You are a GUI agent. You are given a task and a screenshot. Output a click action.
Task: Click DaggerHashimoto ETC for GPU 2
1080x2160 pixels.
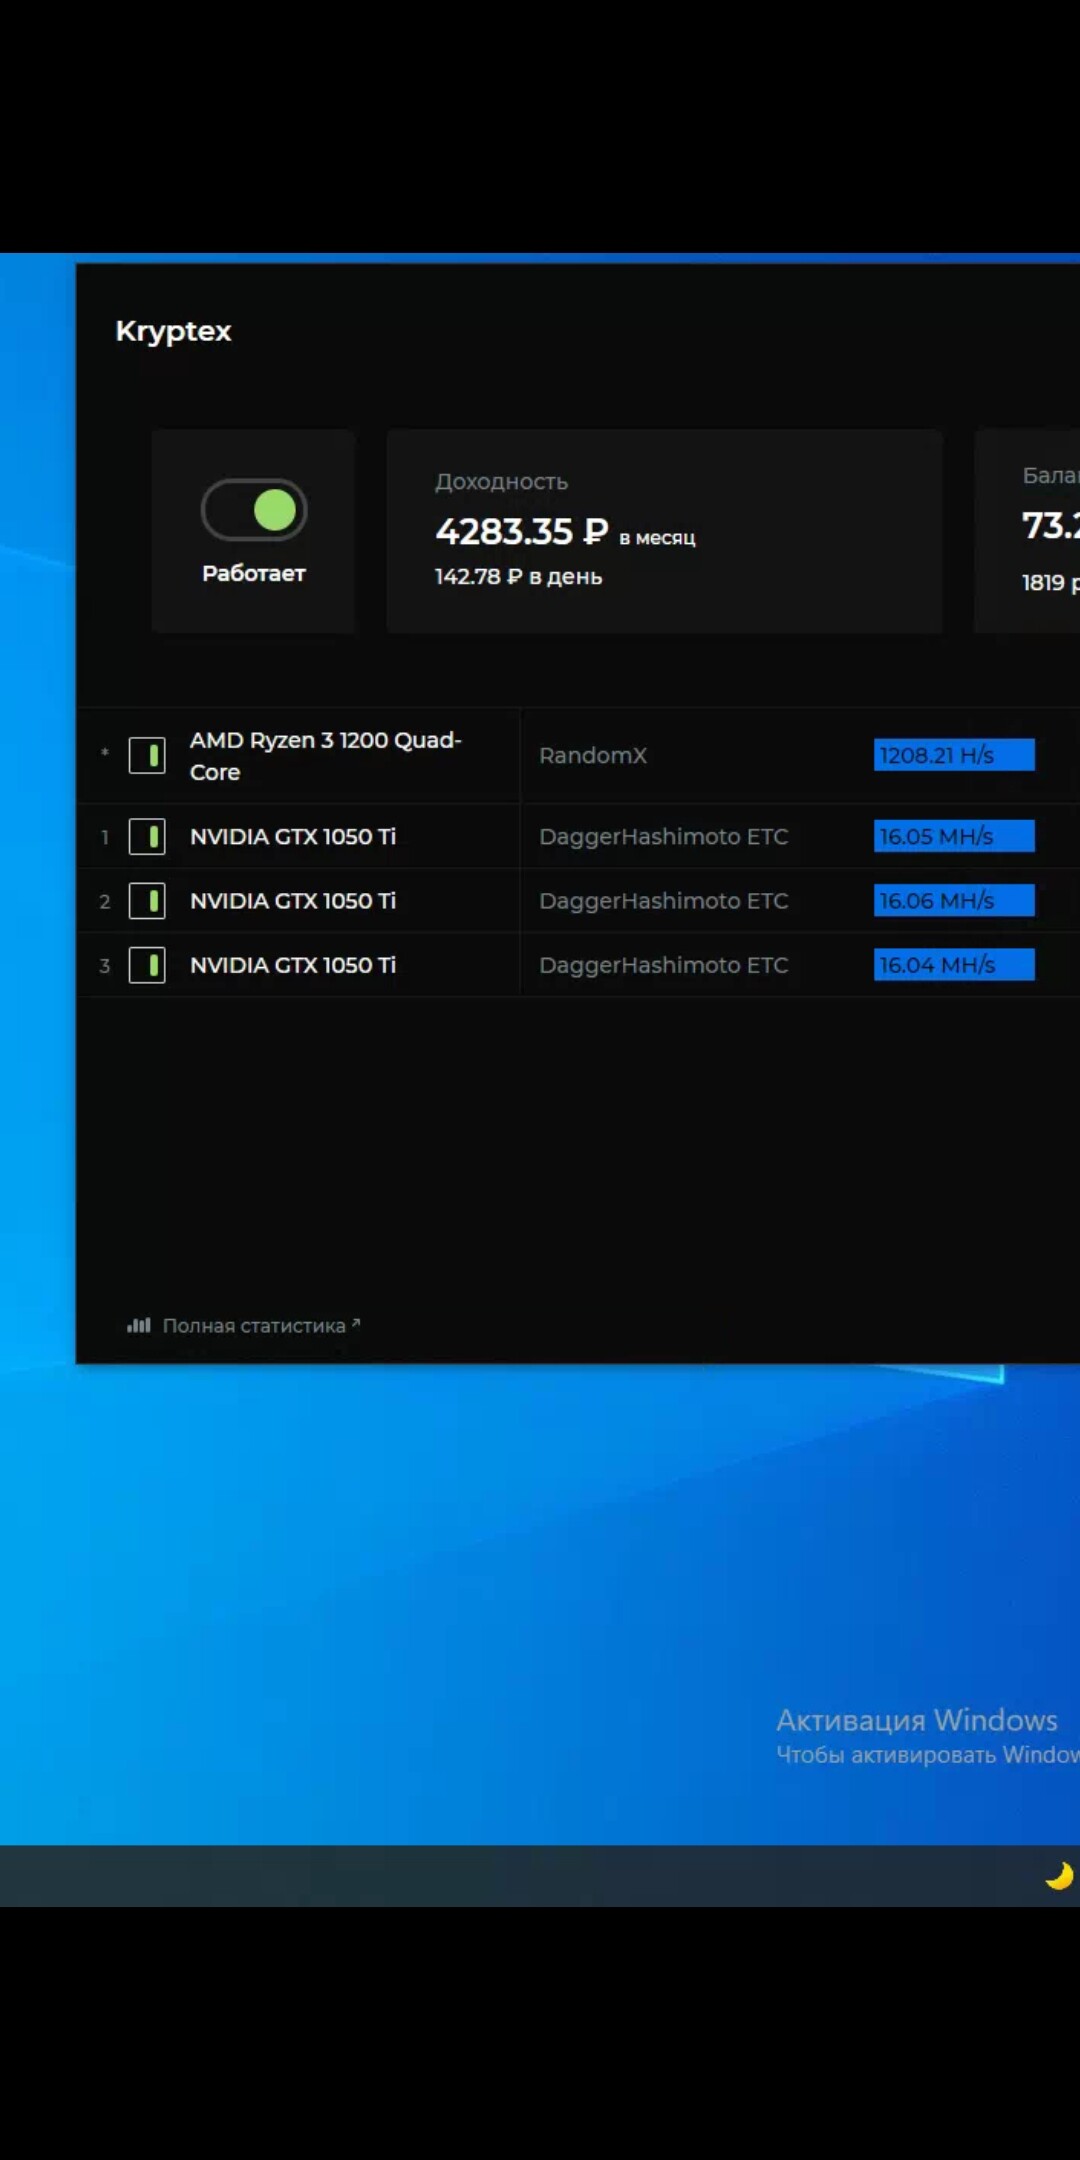(664, 901)
